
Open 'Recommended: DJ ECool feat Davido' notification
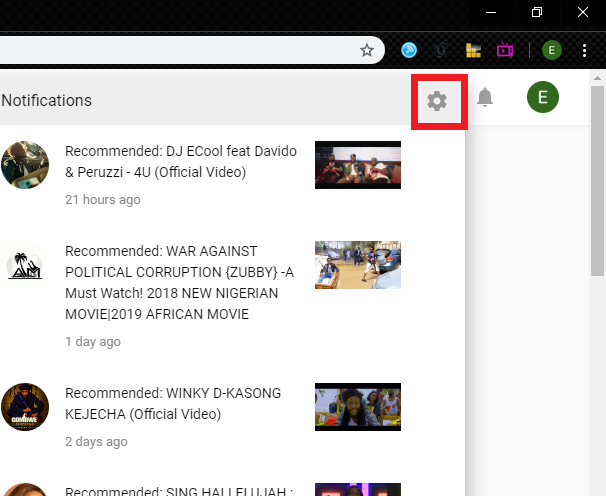[x=181, y=162]
